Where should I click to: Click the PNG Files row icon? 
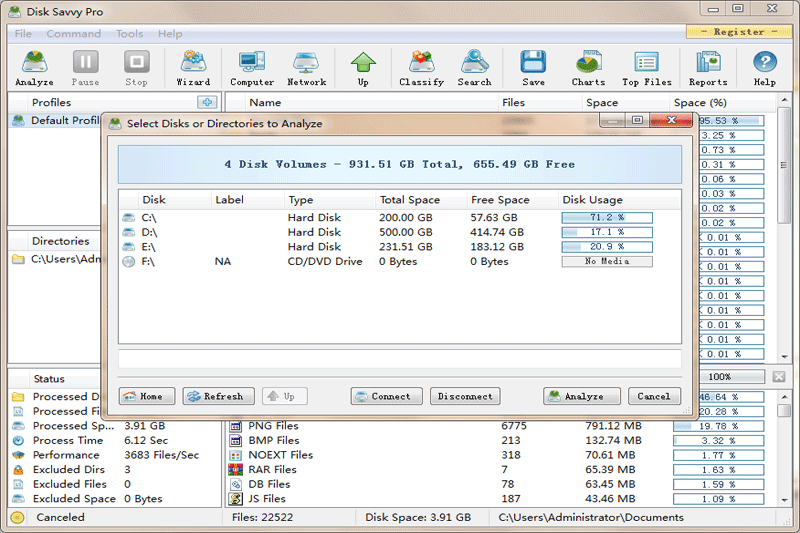click(x=236, y=426)
